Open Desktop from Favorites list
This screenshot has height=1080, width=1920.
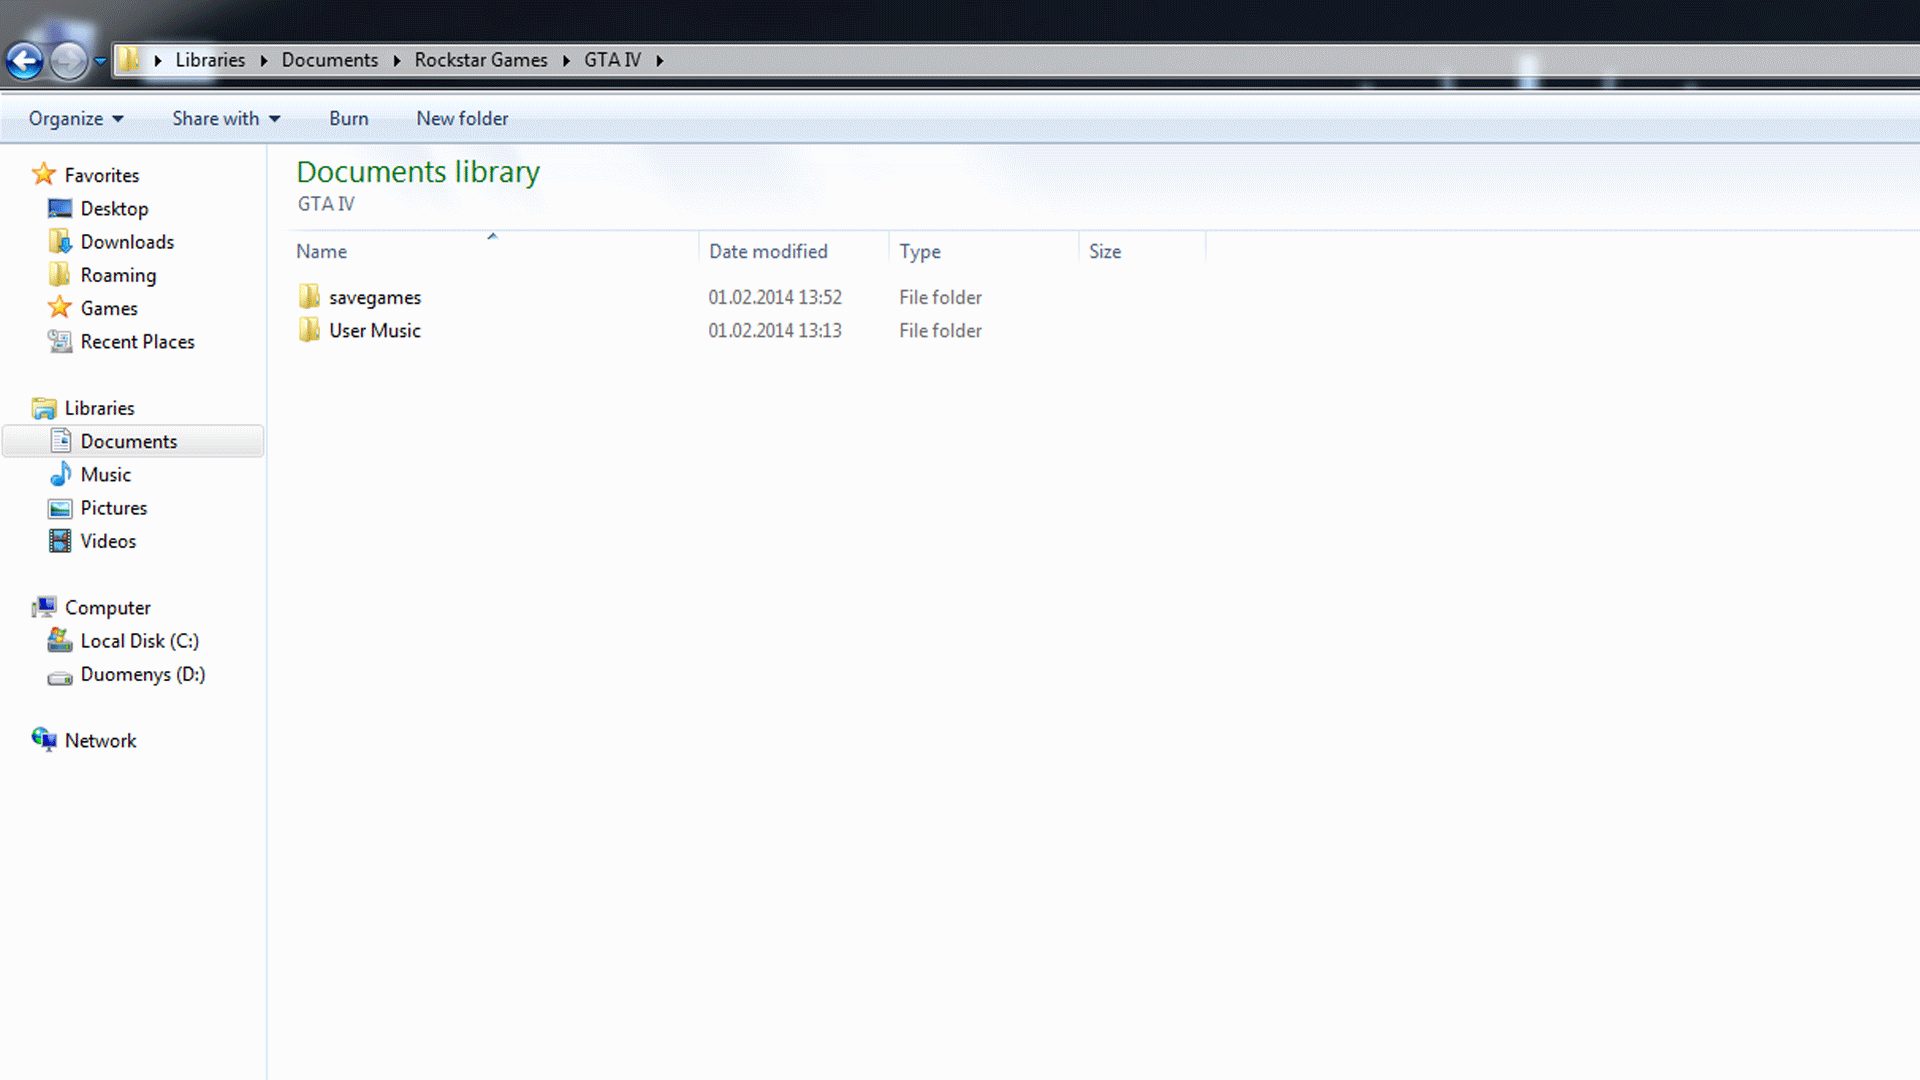click(x=114, y=208)
